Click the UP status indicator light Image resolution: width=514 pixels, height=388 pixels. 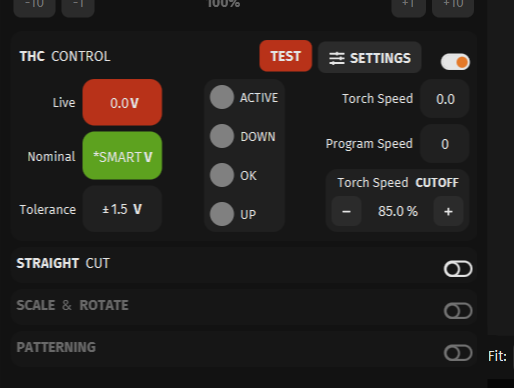[x=222, y=214]
